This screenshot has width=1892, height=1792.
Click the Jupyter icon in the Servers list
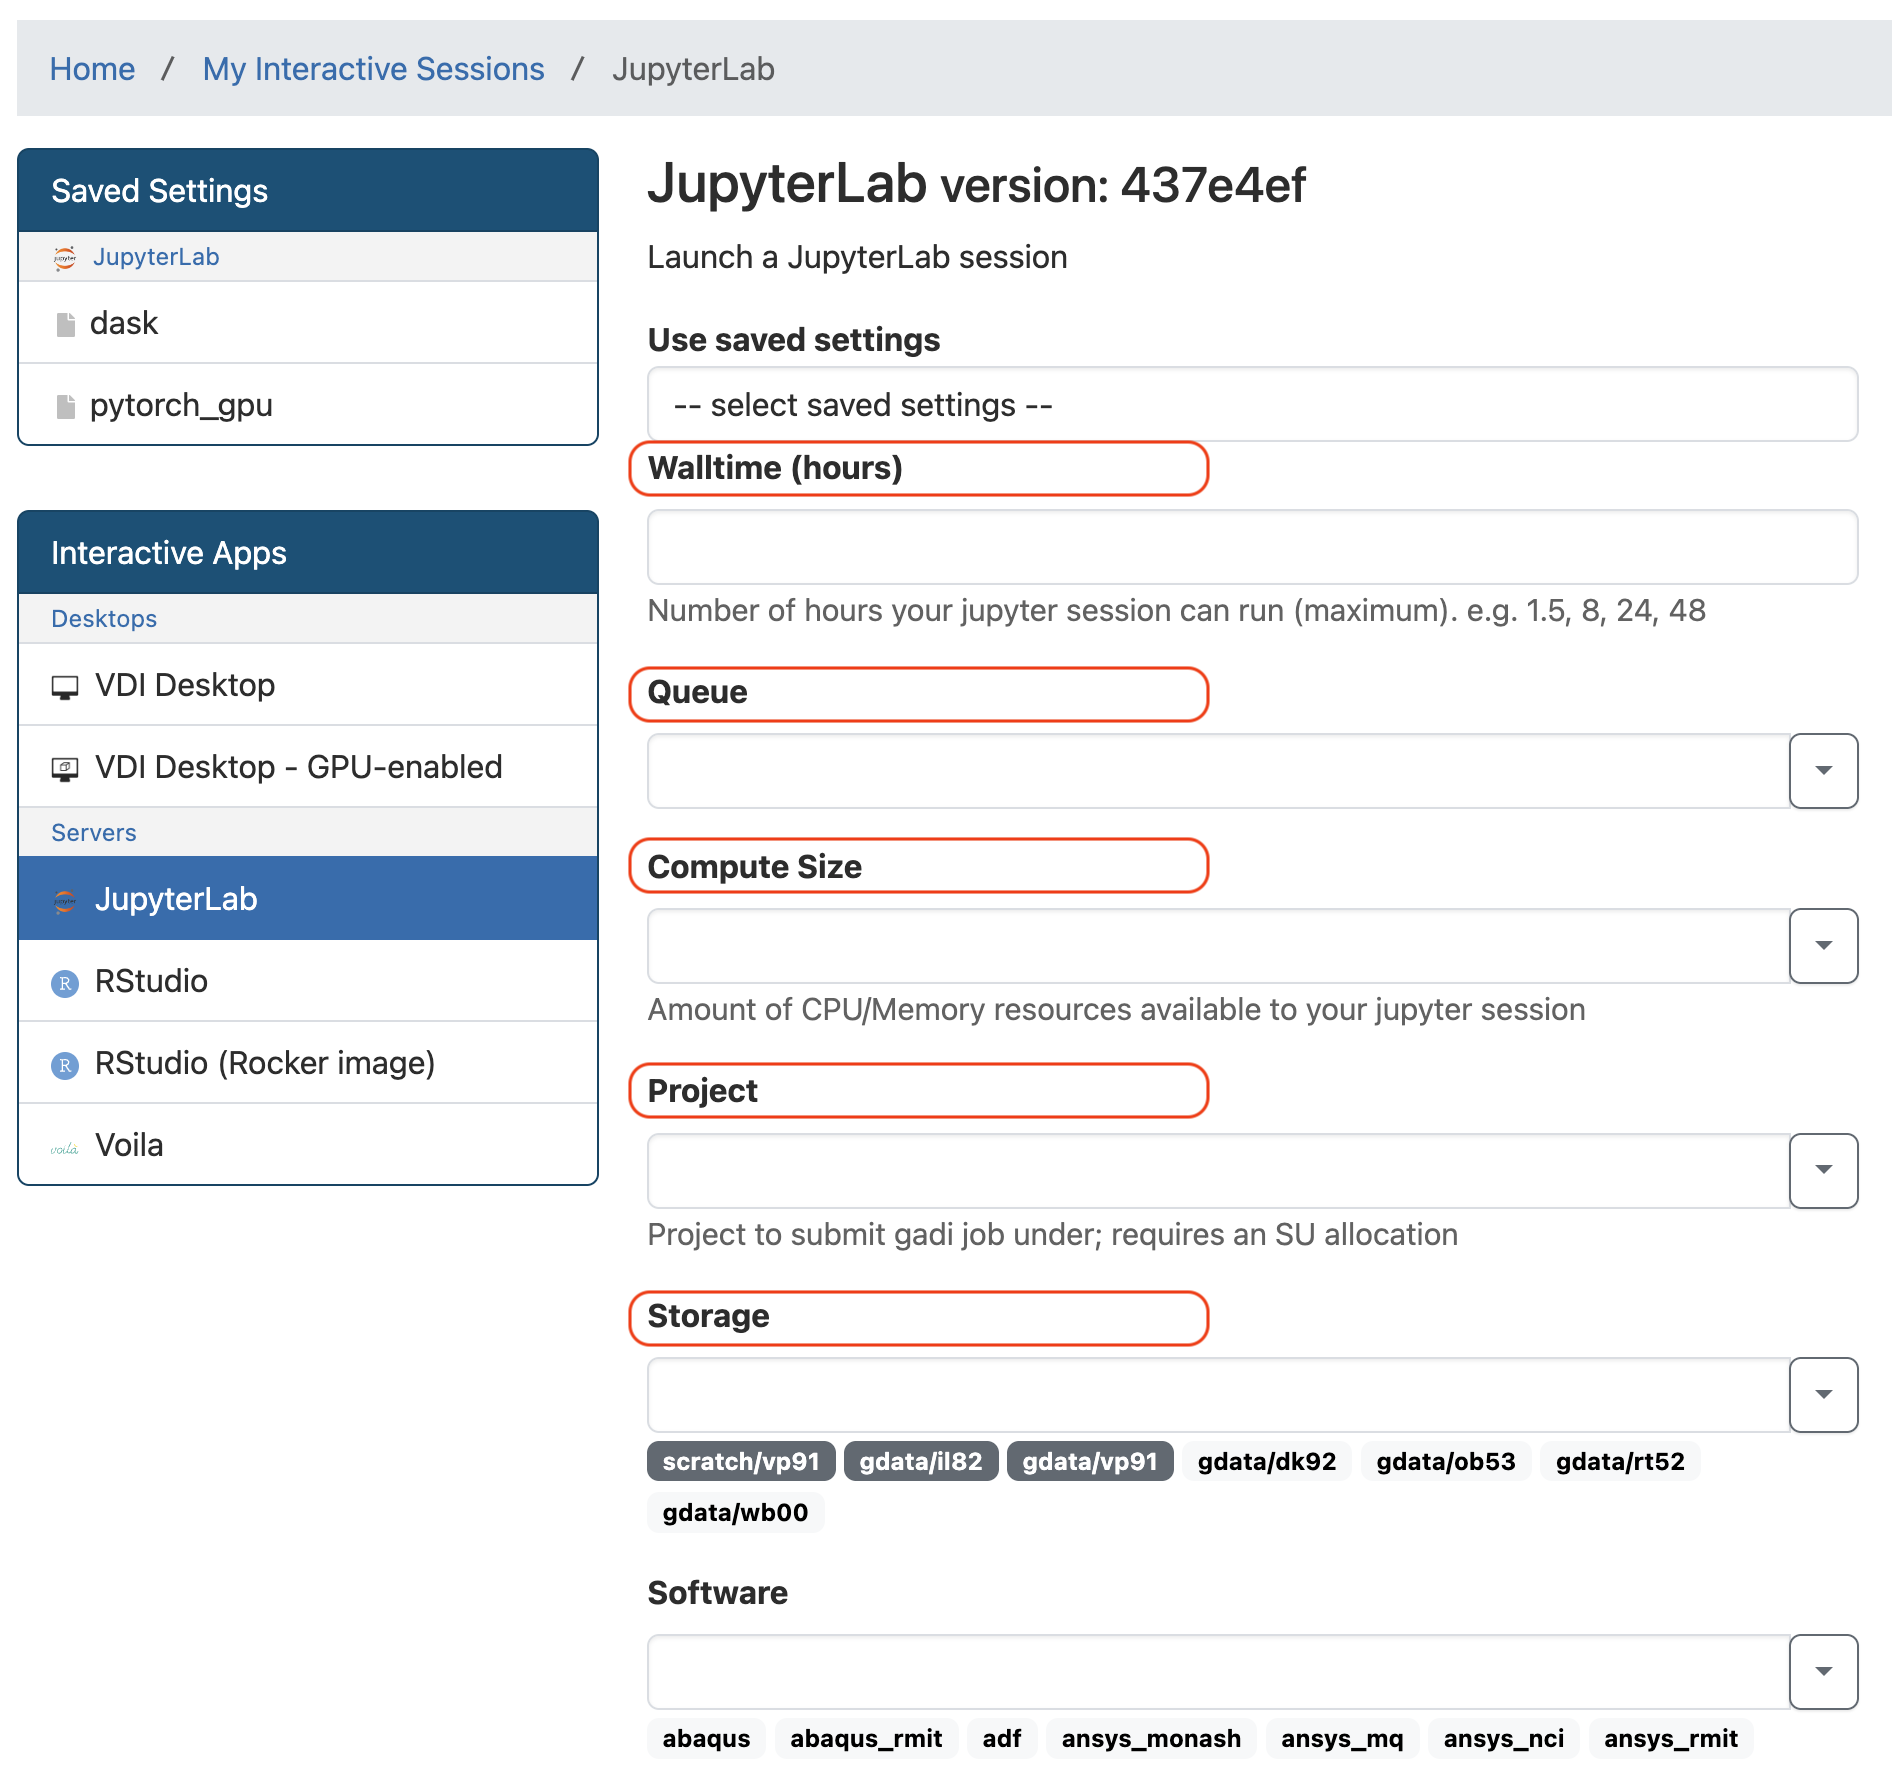(x=65, y=900)
